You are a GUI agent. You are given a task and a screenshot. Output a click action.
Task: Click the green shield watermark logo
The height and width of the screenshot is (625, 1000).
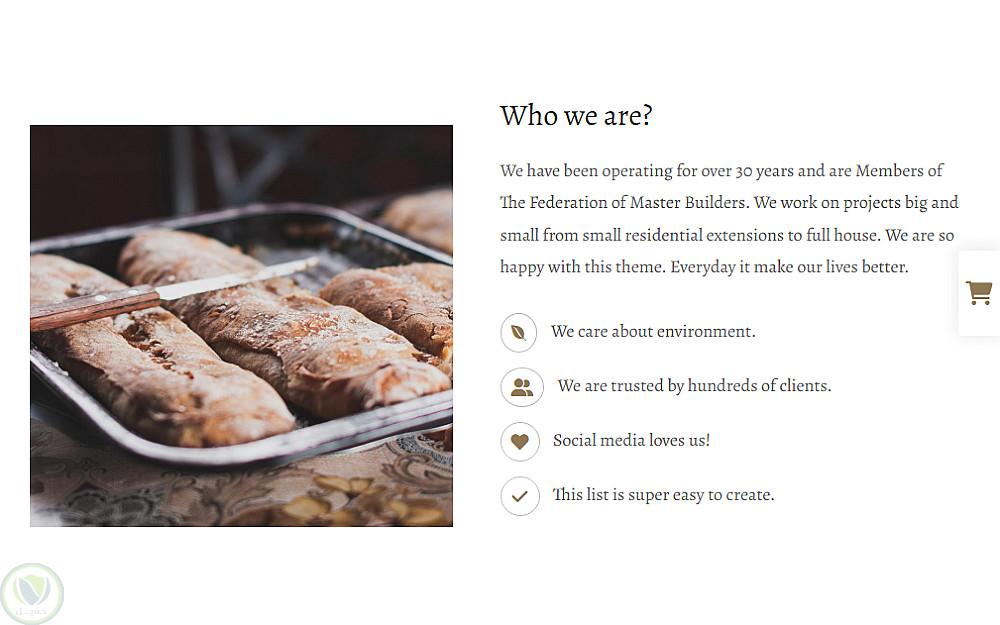point(32,594)
